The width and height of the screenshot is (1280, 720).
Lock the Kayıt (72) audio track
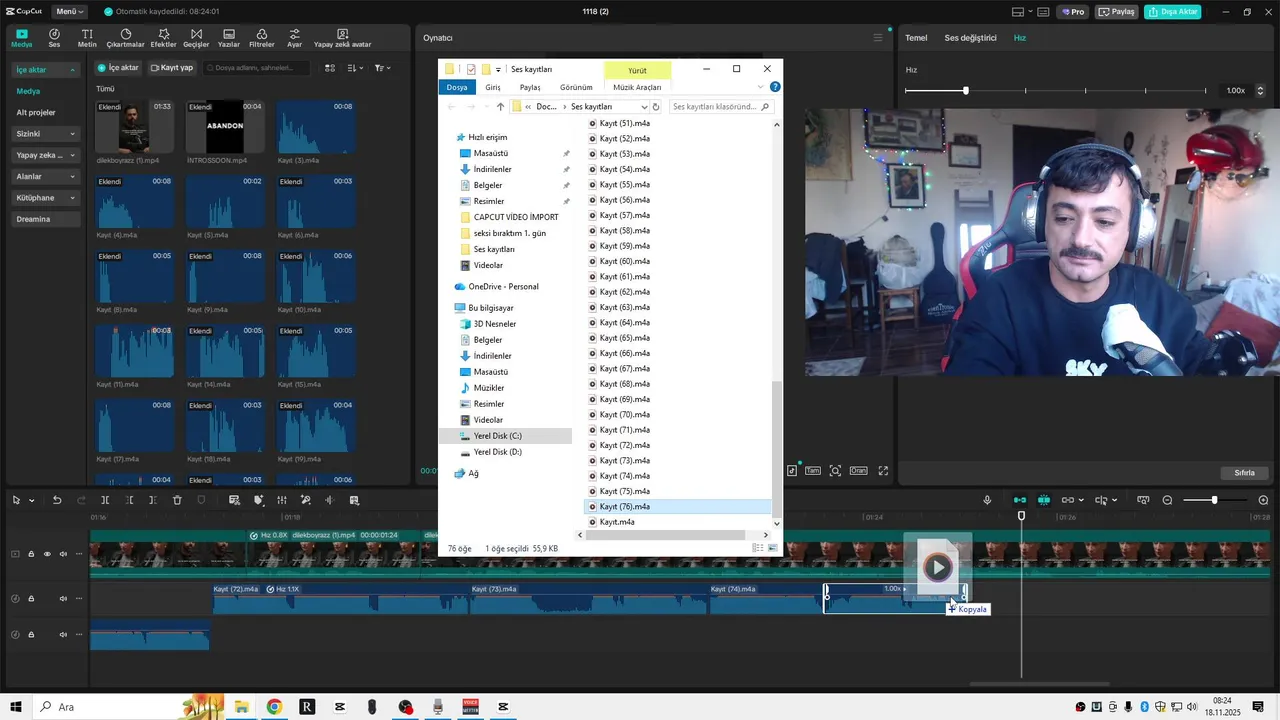31,599
